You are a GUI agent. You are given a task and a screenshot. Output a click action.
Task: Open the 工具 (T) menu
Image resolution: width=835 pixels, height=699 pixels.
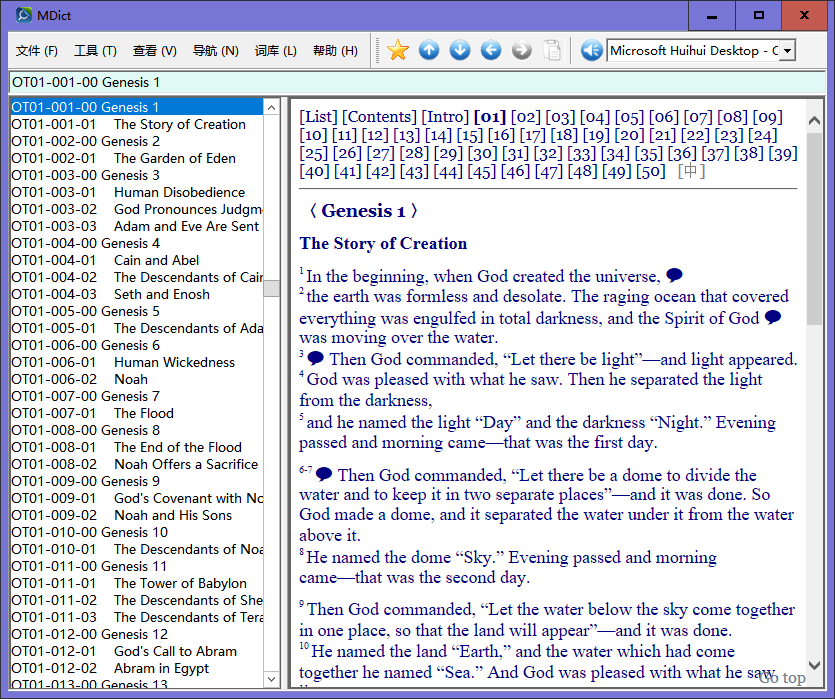point(95,51)
